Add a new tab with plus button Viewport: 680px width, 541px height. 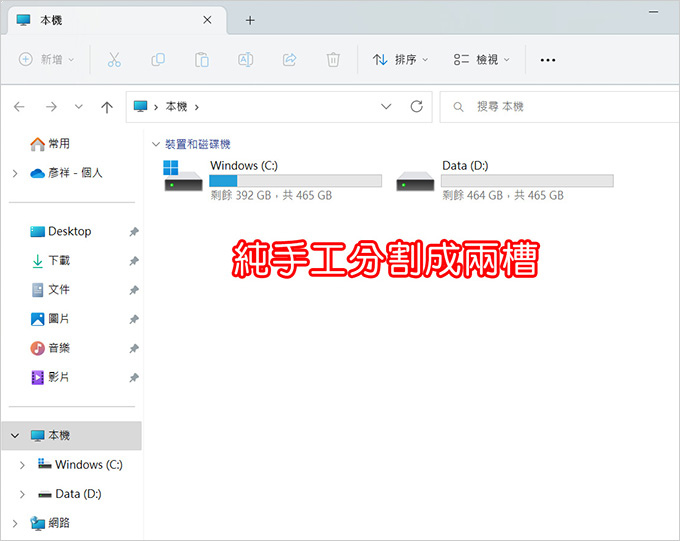coord(250,20)
